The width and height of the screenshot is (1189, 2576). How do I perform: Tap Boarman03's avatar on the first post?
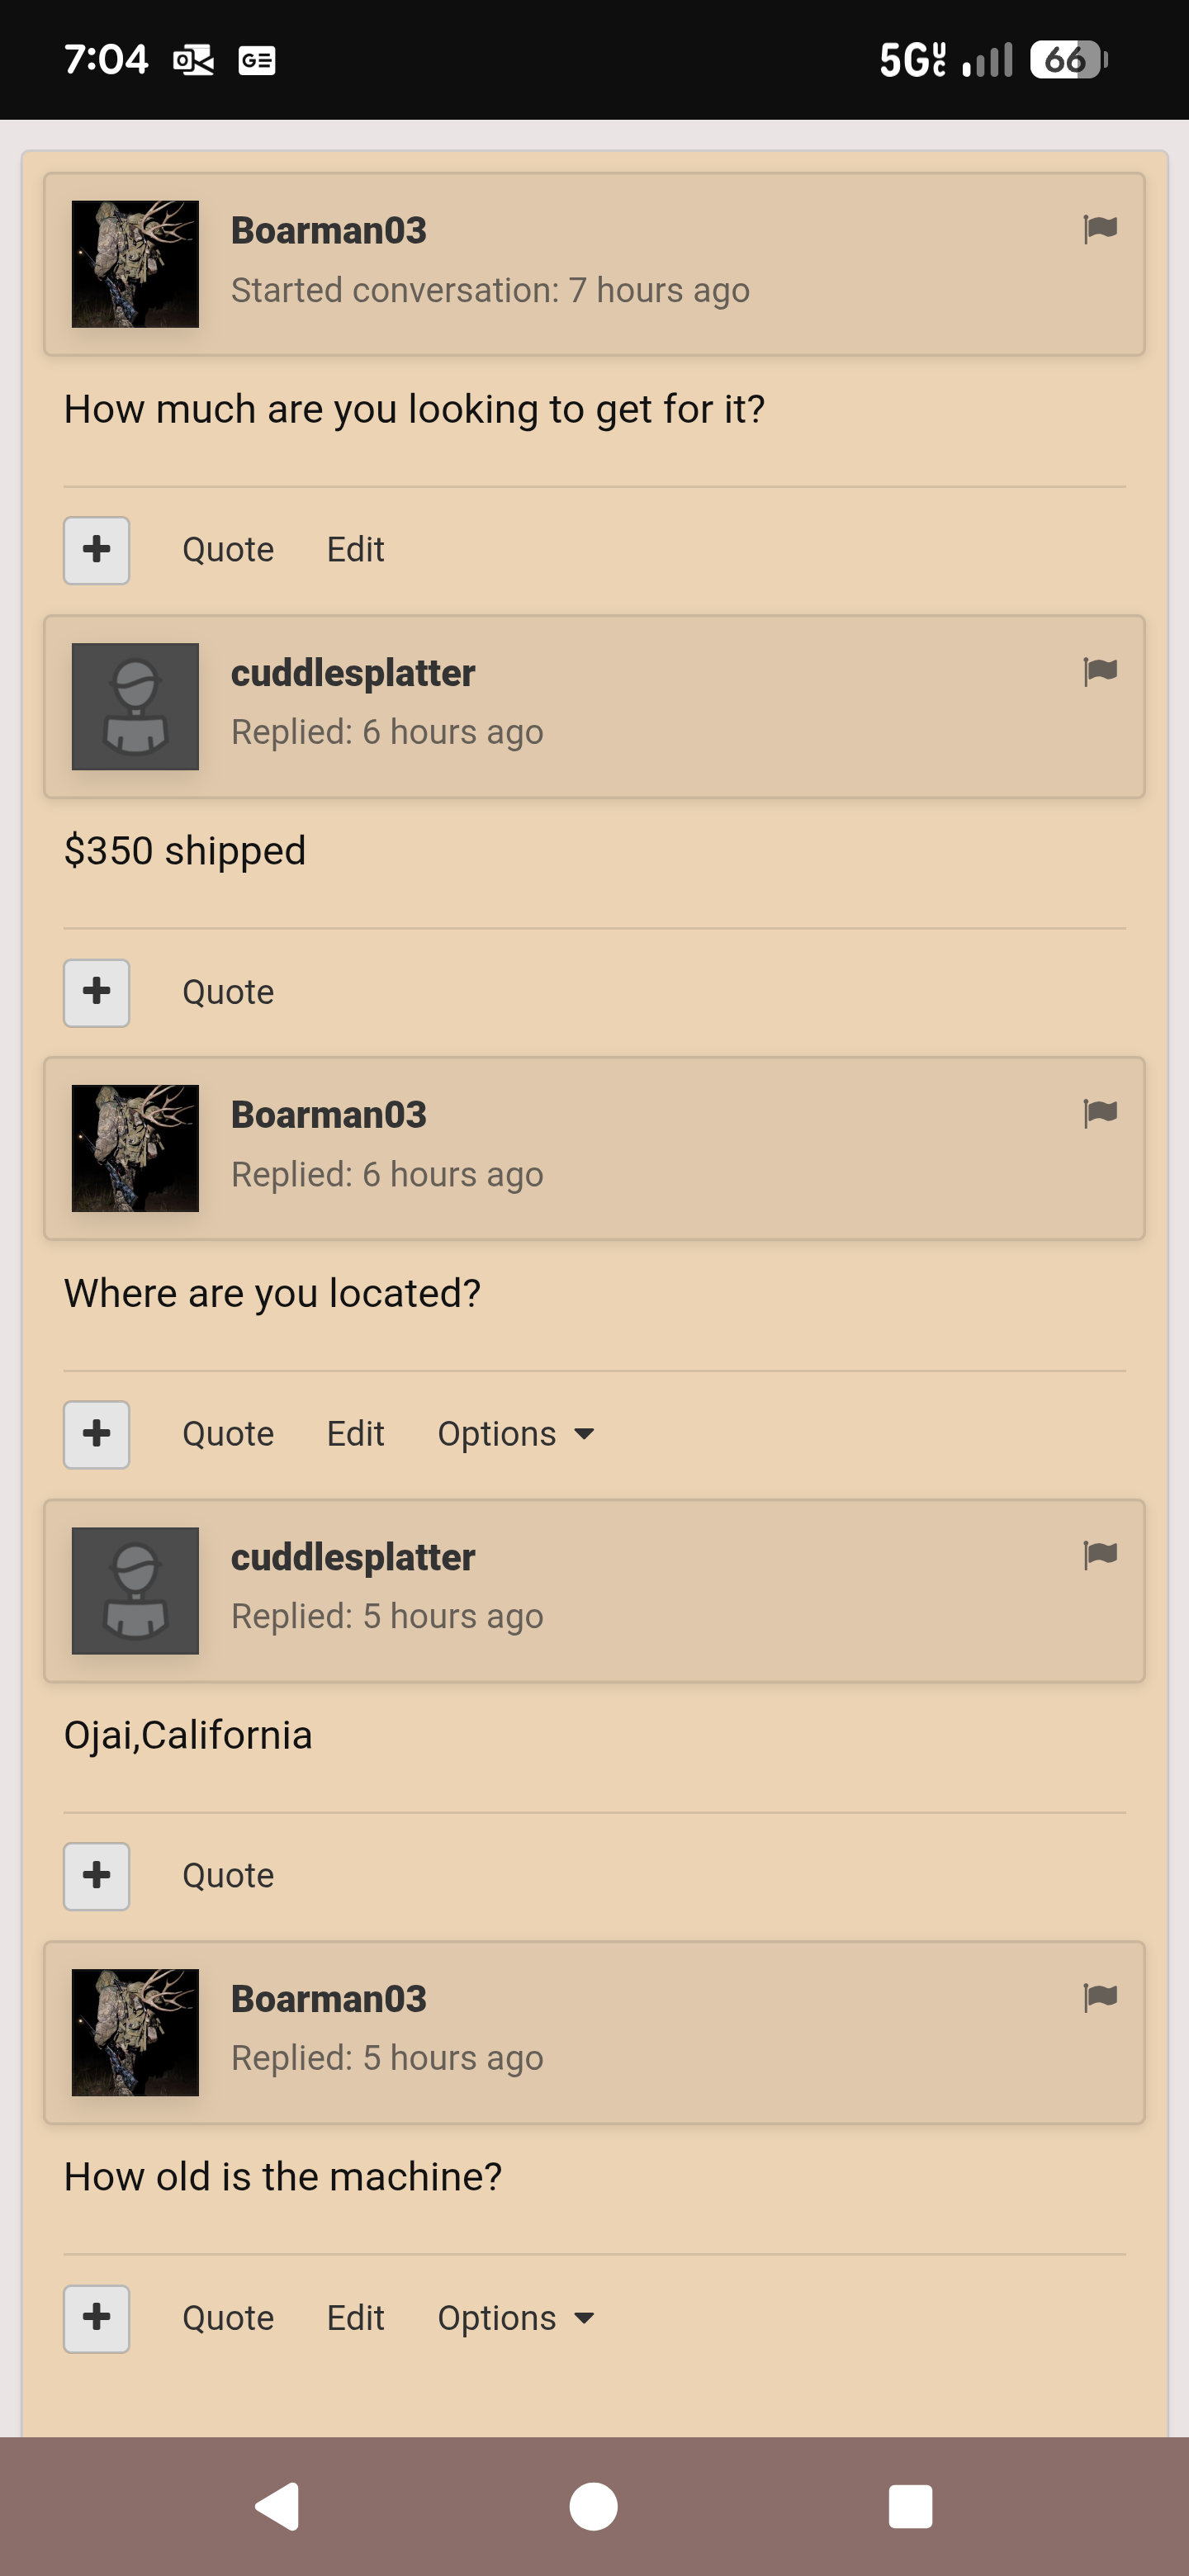coord(135,264)
